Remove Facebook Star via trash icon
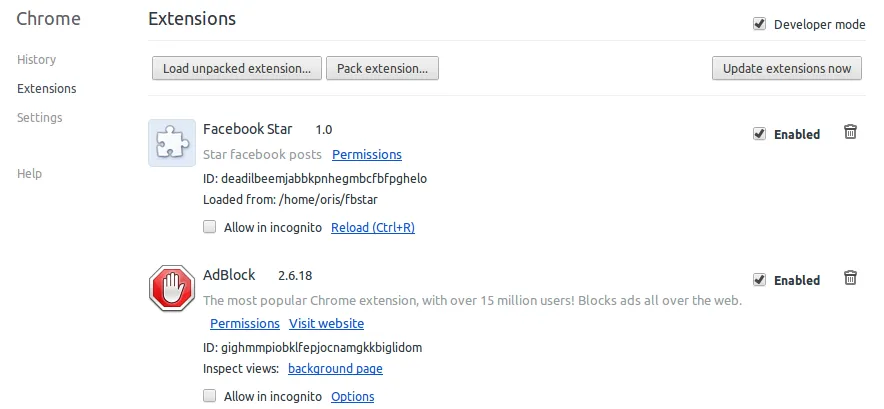The image size is (884, 409). tap(850, 132)
